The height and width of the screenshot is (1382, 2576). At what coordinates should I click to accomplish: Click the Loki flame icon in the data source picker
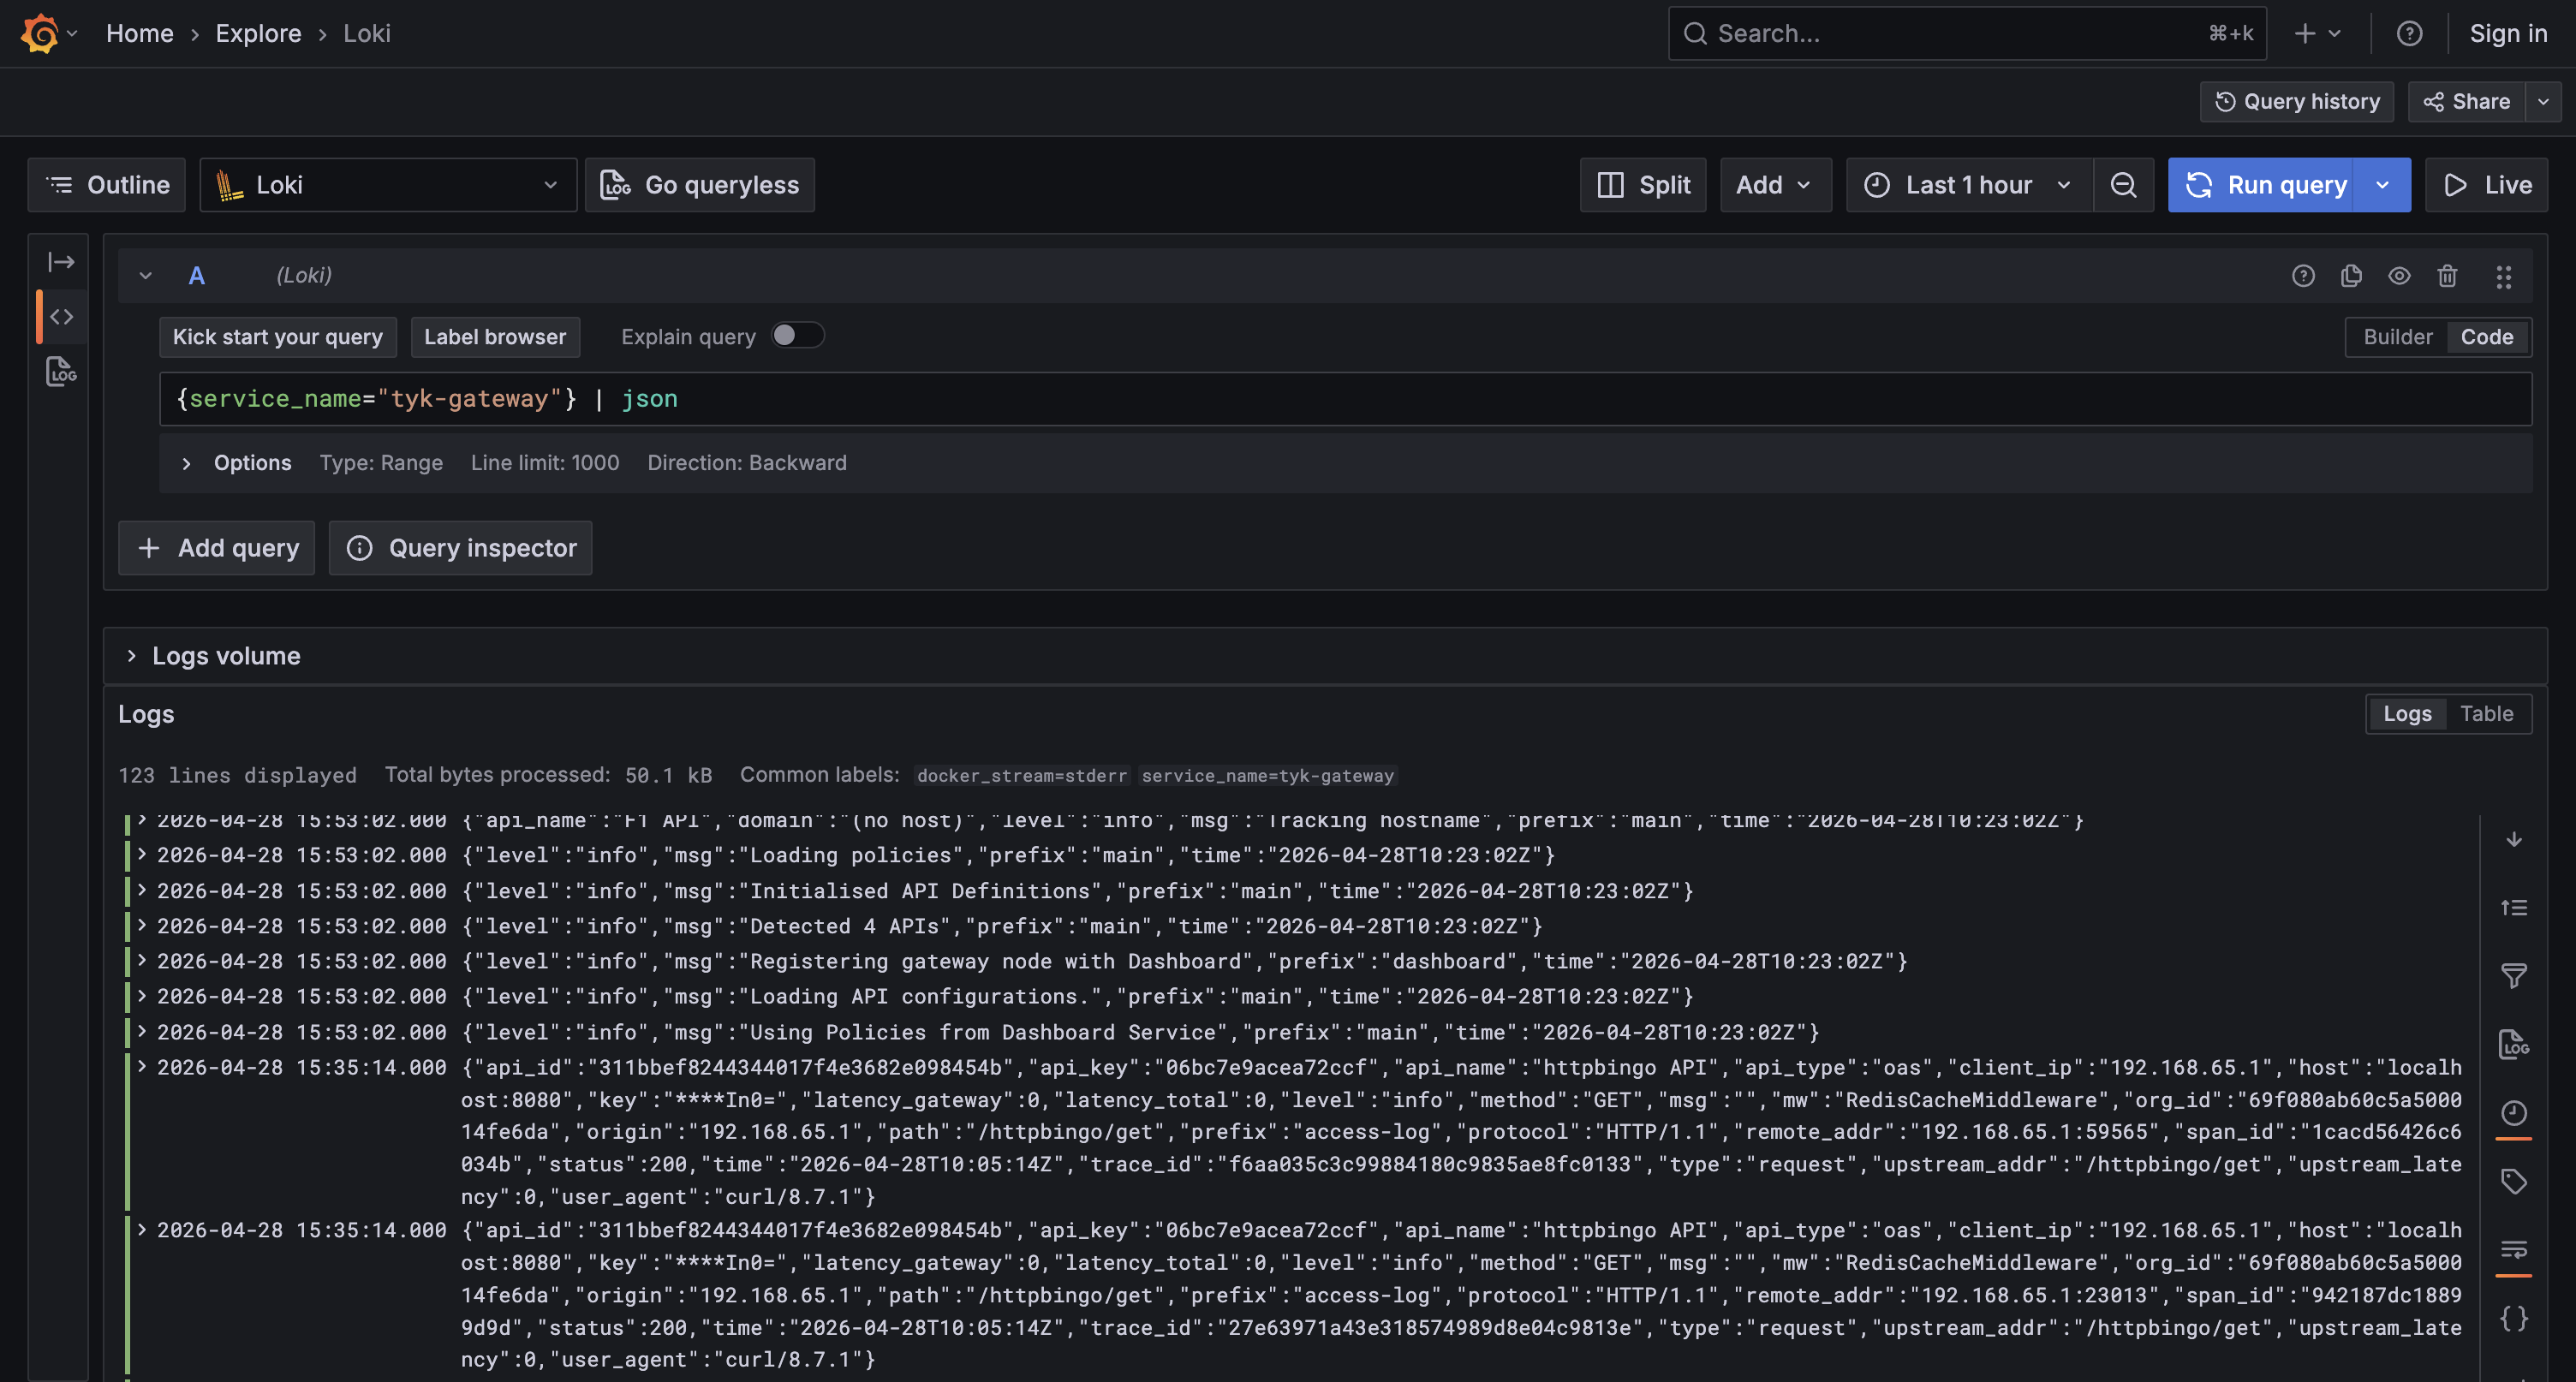[x=229, y=185]
